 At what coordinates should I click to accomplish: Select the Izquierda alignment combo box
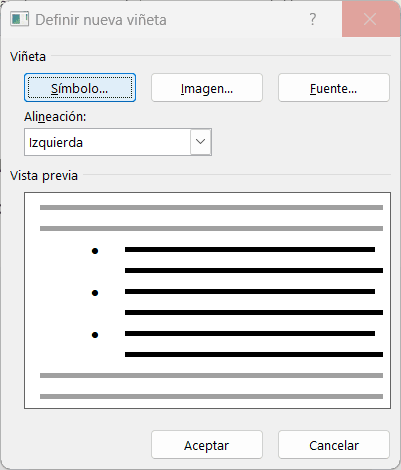(118, 142)
